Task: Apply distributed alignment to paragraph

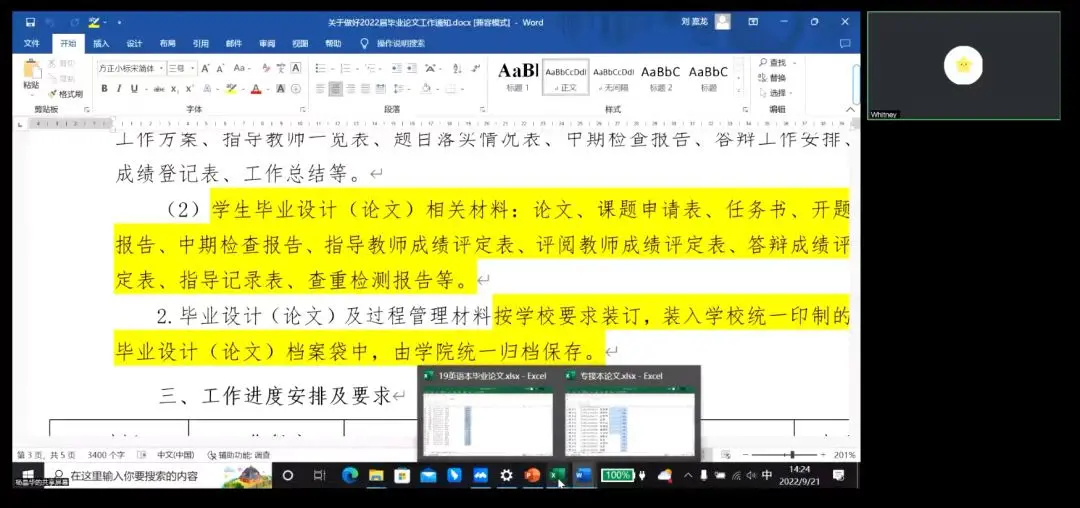Action: (x=381, y=89)
